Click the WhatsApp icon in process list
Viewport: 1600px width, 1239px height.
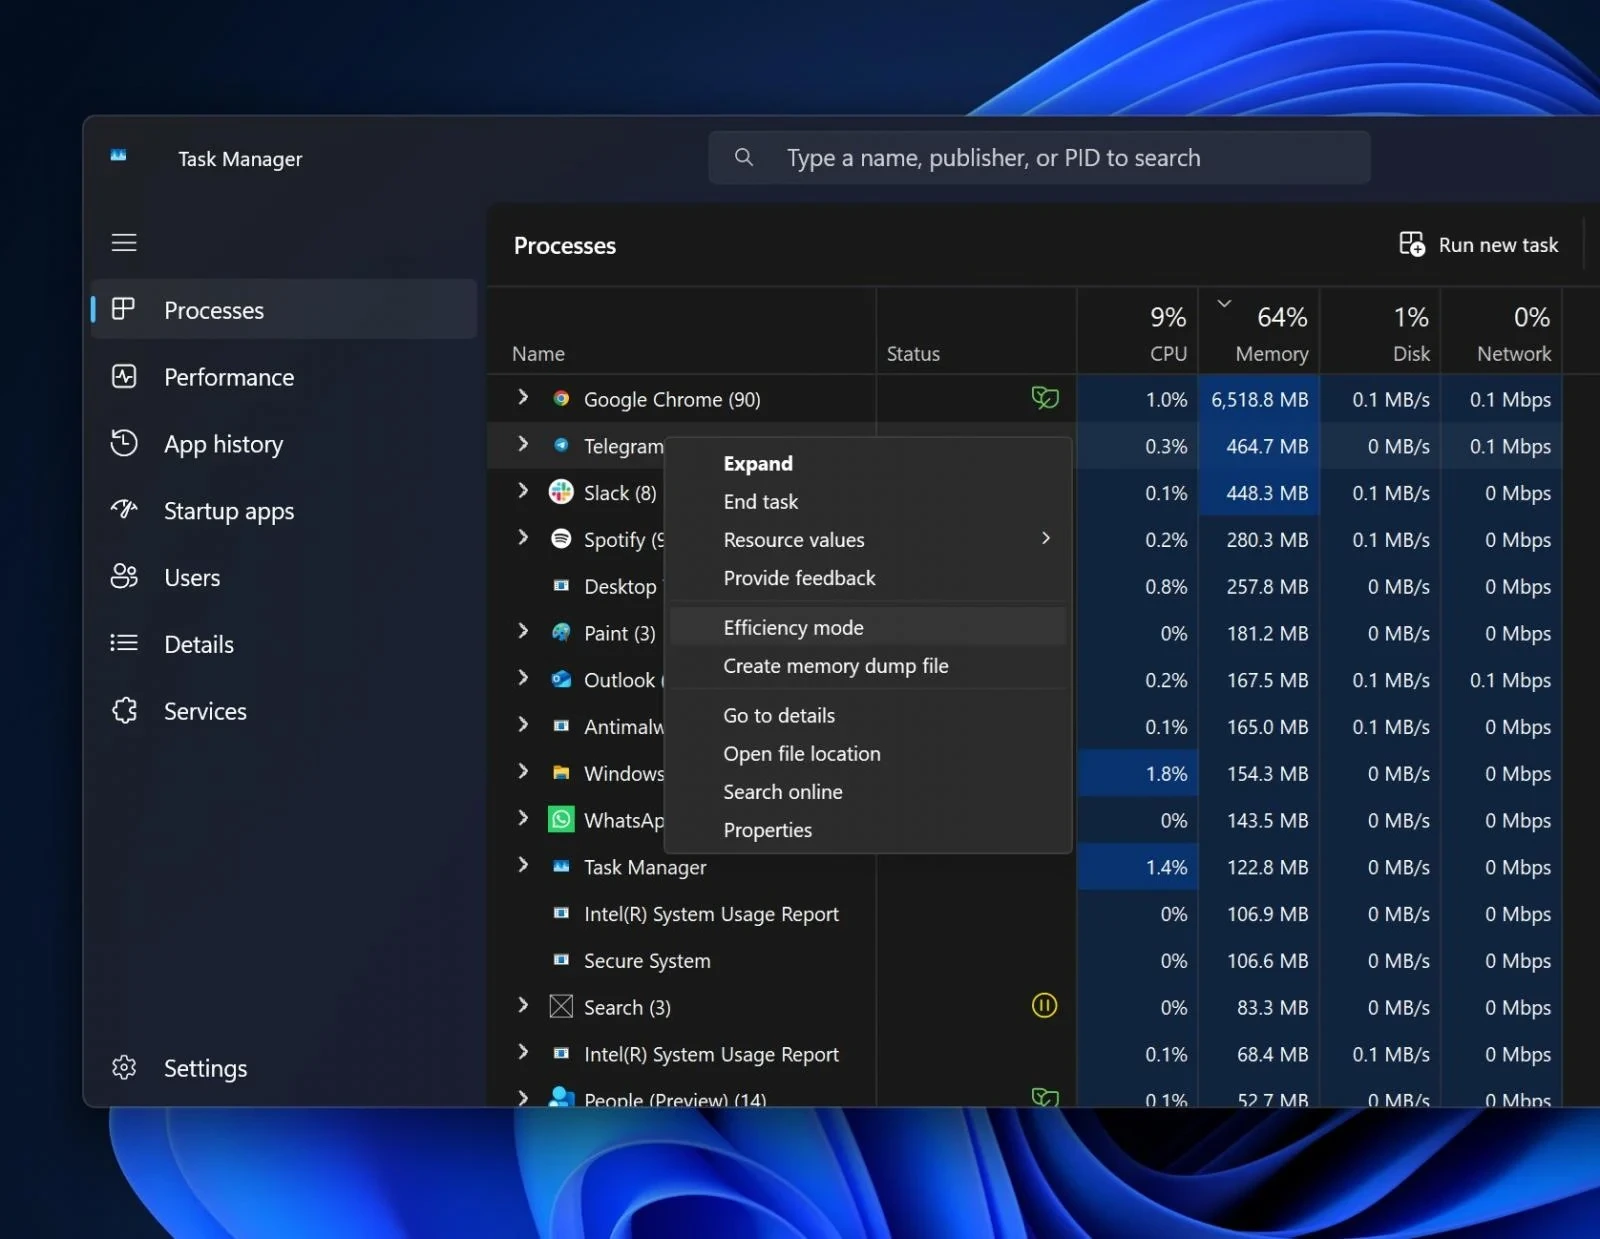tap(561, 819)
